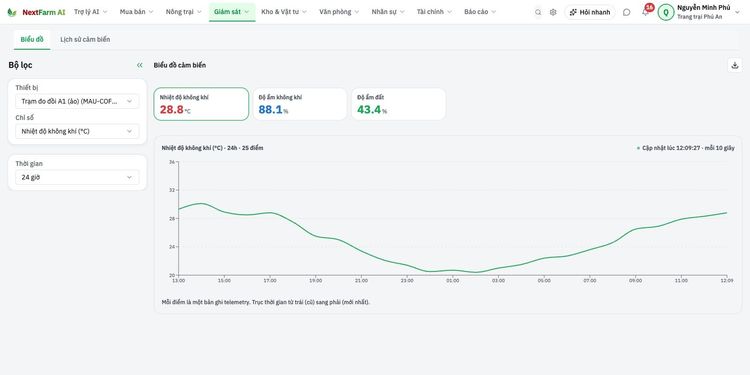
Task: Open the chat bubble icon
Action: pyautogui.click(x=627, y=12)
